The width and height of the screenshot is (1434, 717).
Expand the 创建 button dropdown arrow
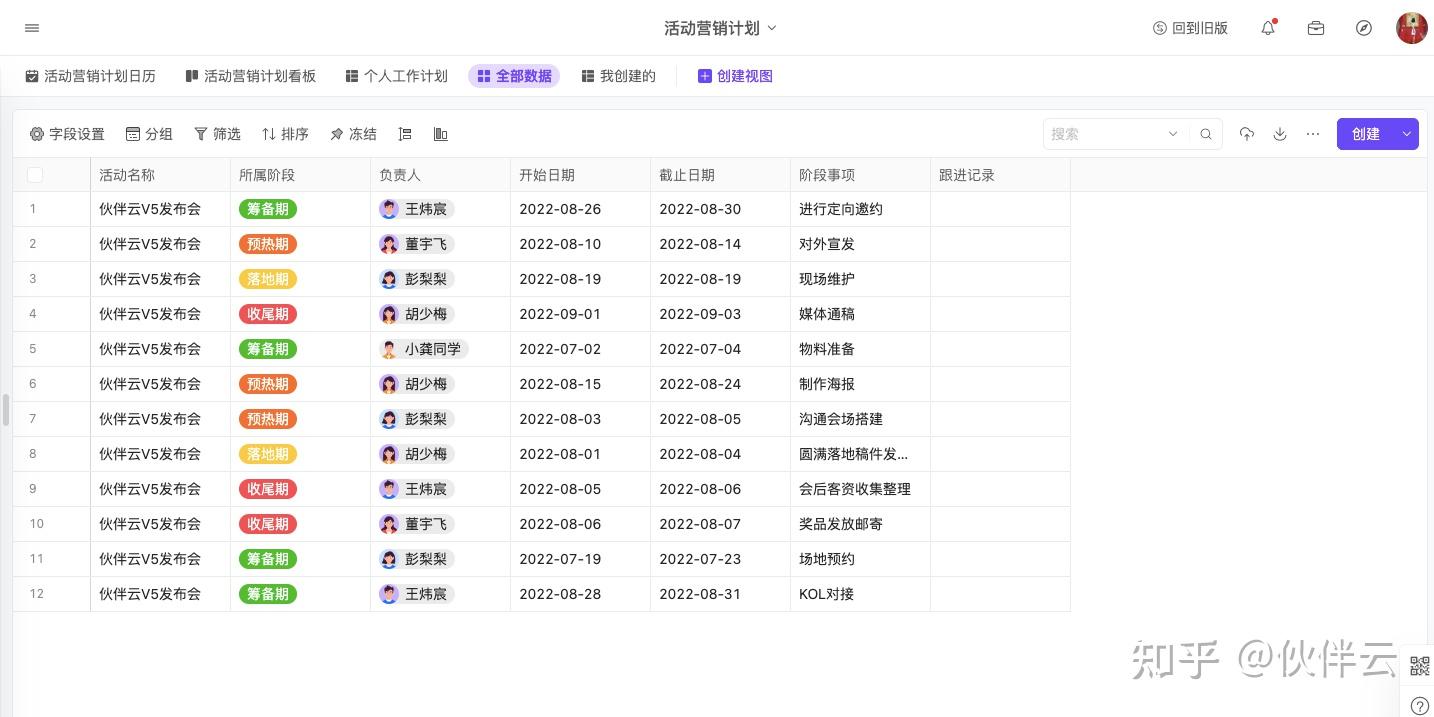(1407, 134)
